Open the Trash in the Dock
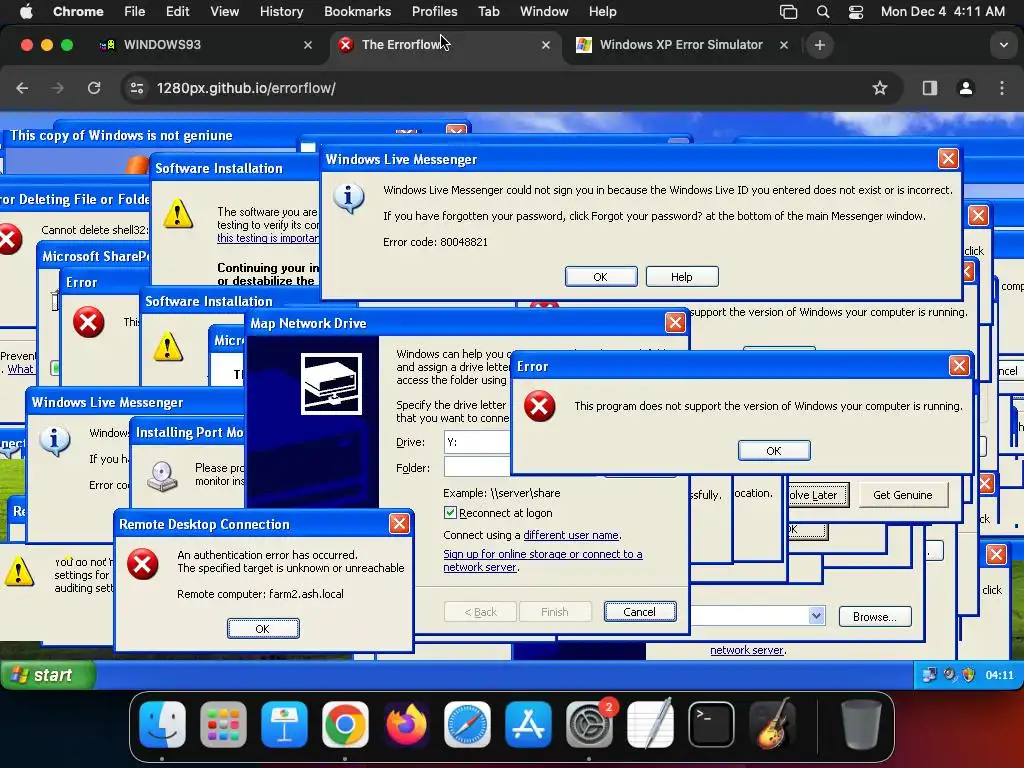This screenshot has width=1024, height=768. 861,724
